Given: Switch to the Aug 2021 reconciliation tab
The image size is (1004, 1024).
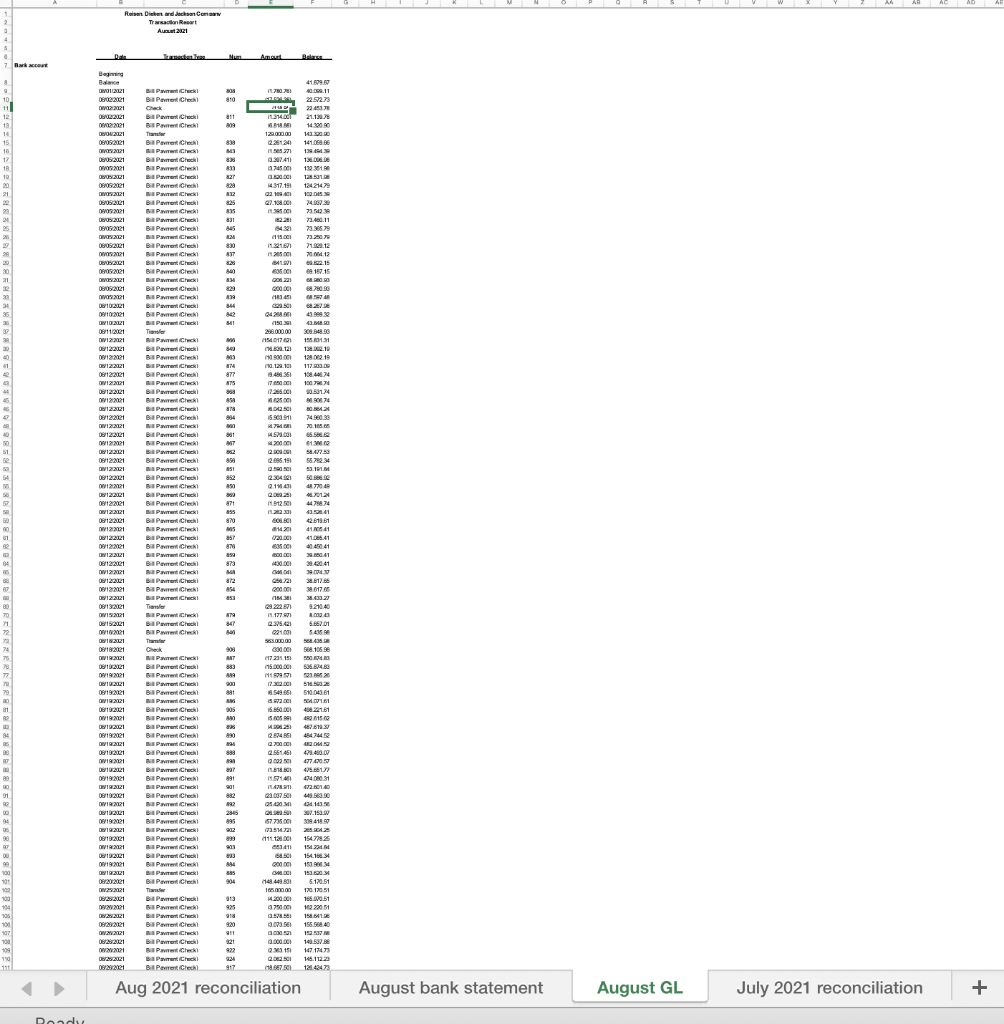Looking at the screenshot, I should point(208,987).
